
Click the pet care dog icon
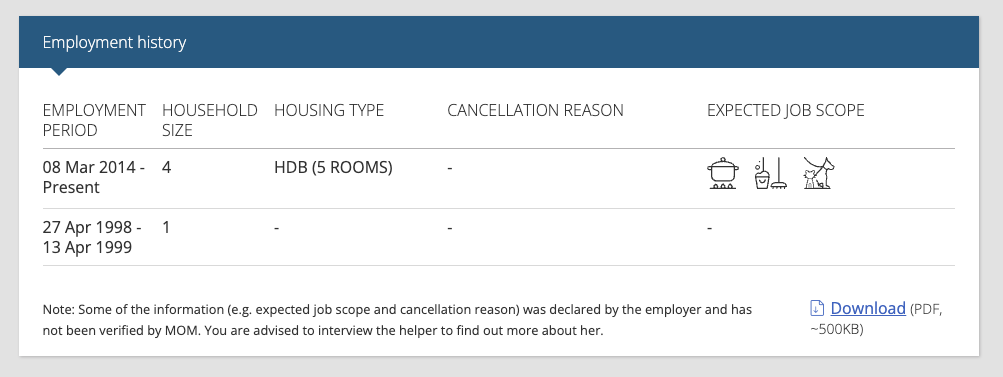coord(819,173)
